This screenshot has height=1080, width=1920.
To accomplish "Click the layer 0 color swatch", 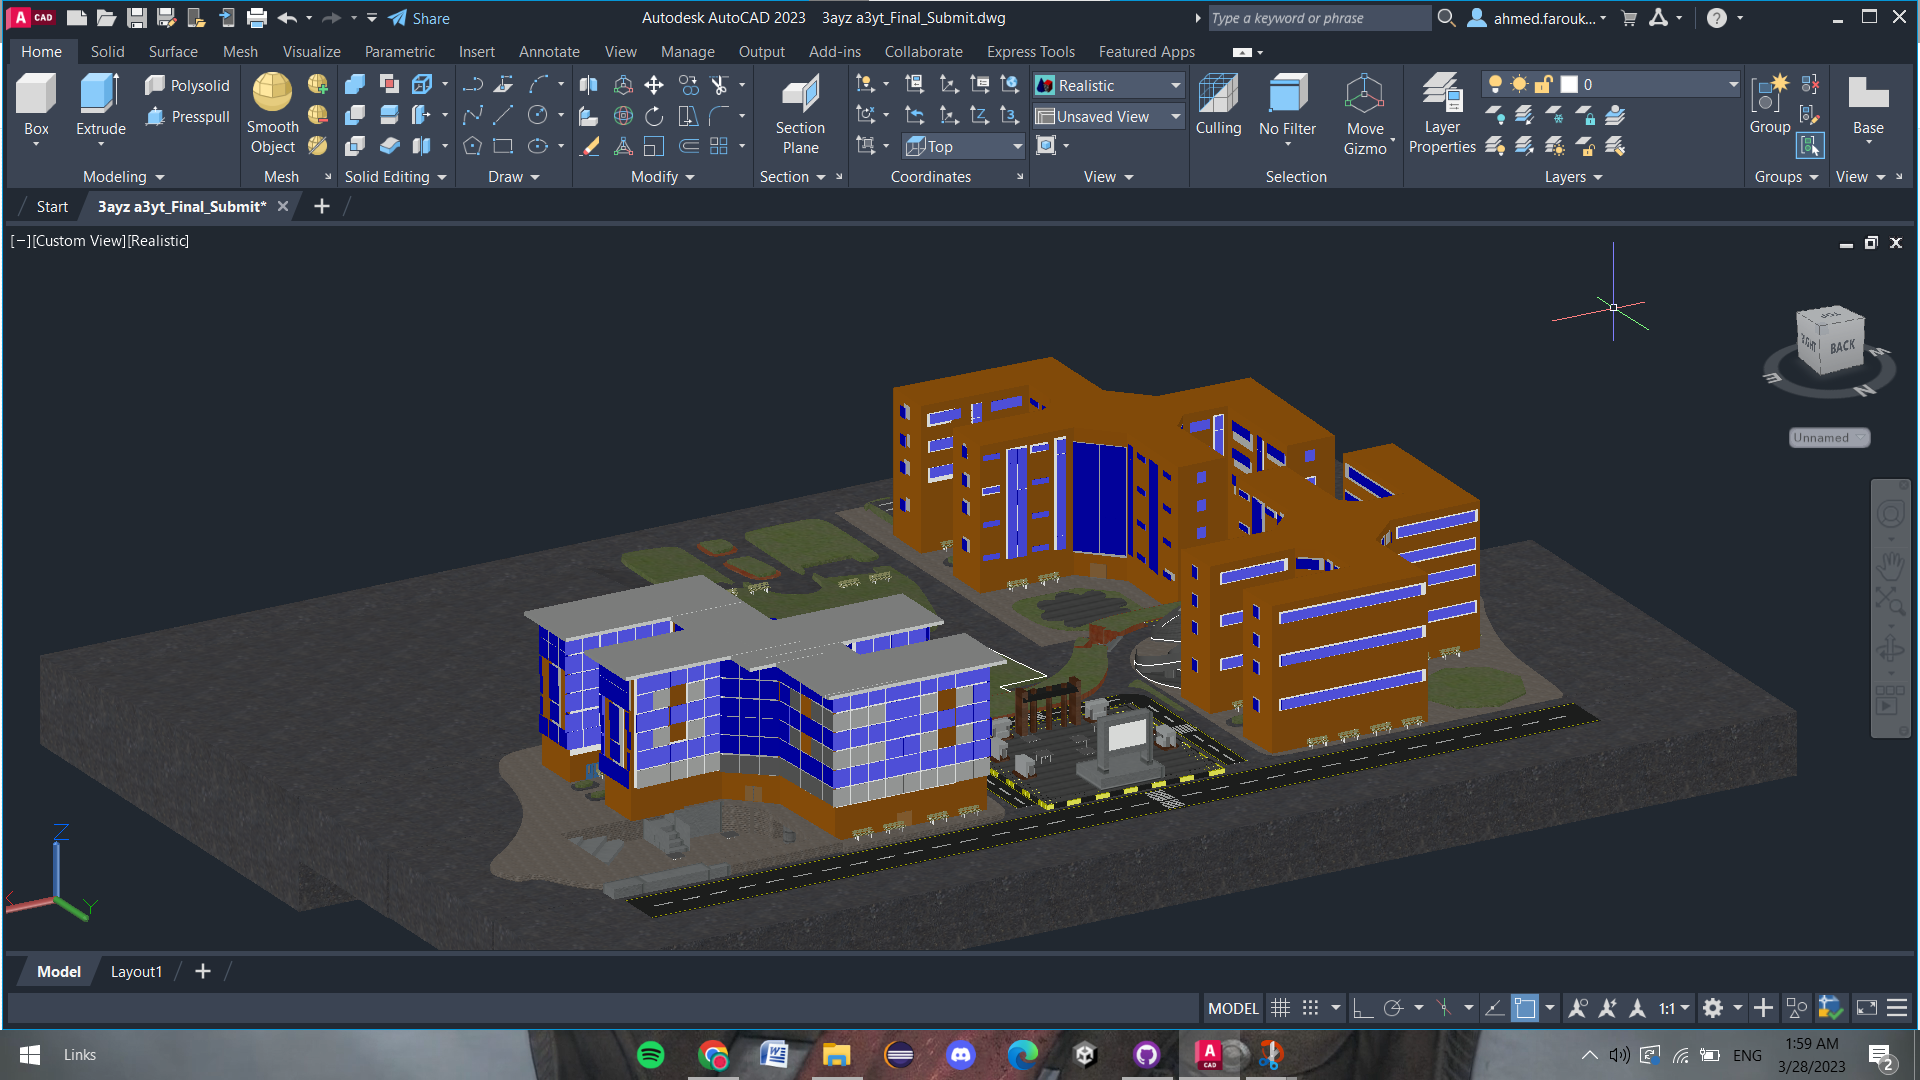I will point(1570,84).
